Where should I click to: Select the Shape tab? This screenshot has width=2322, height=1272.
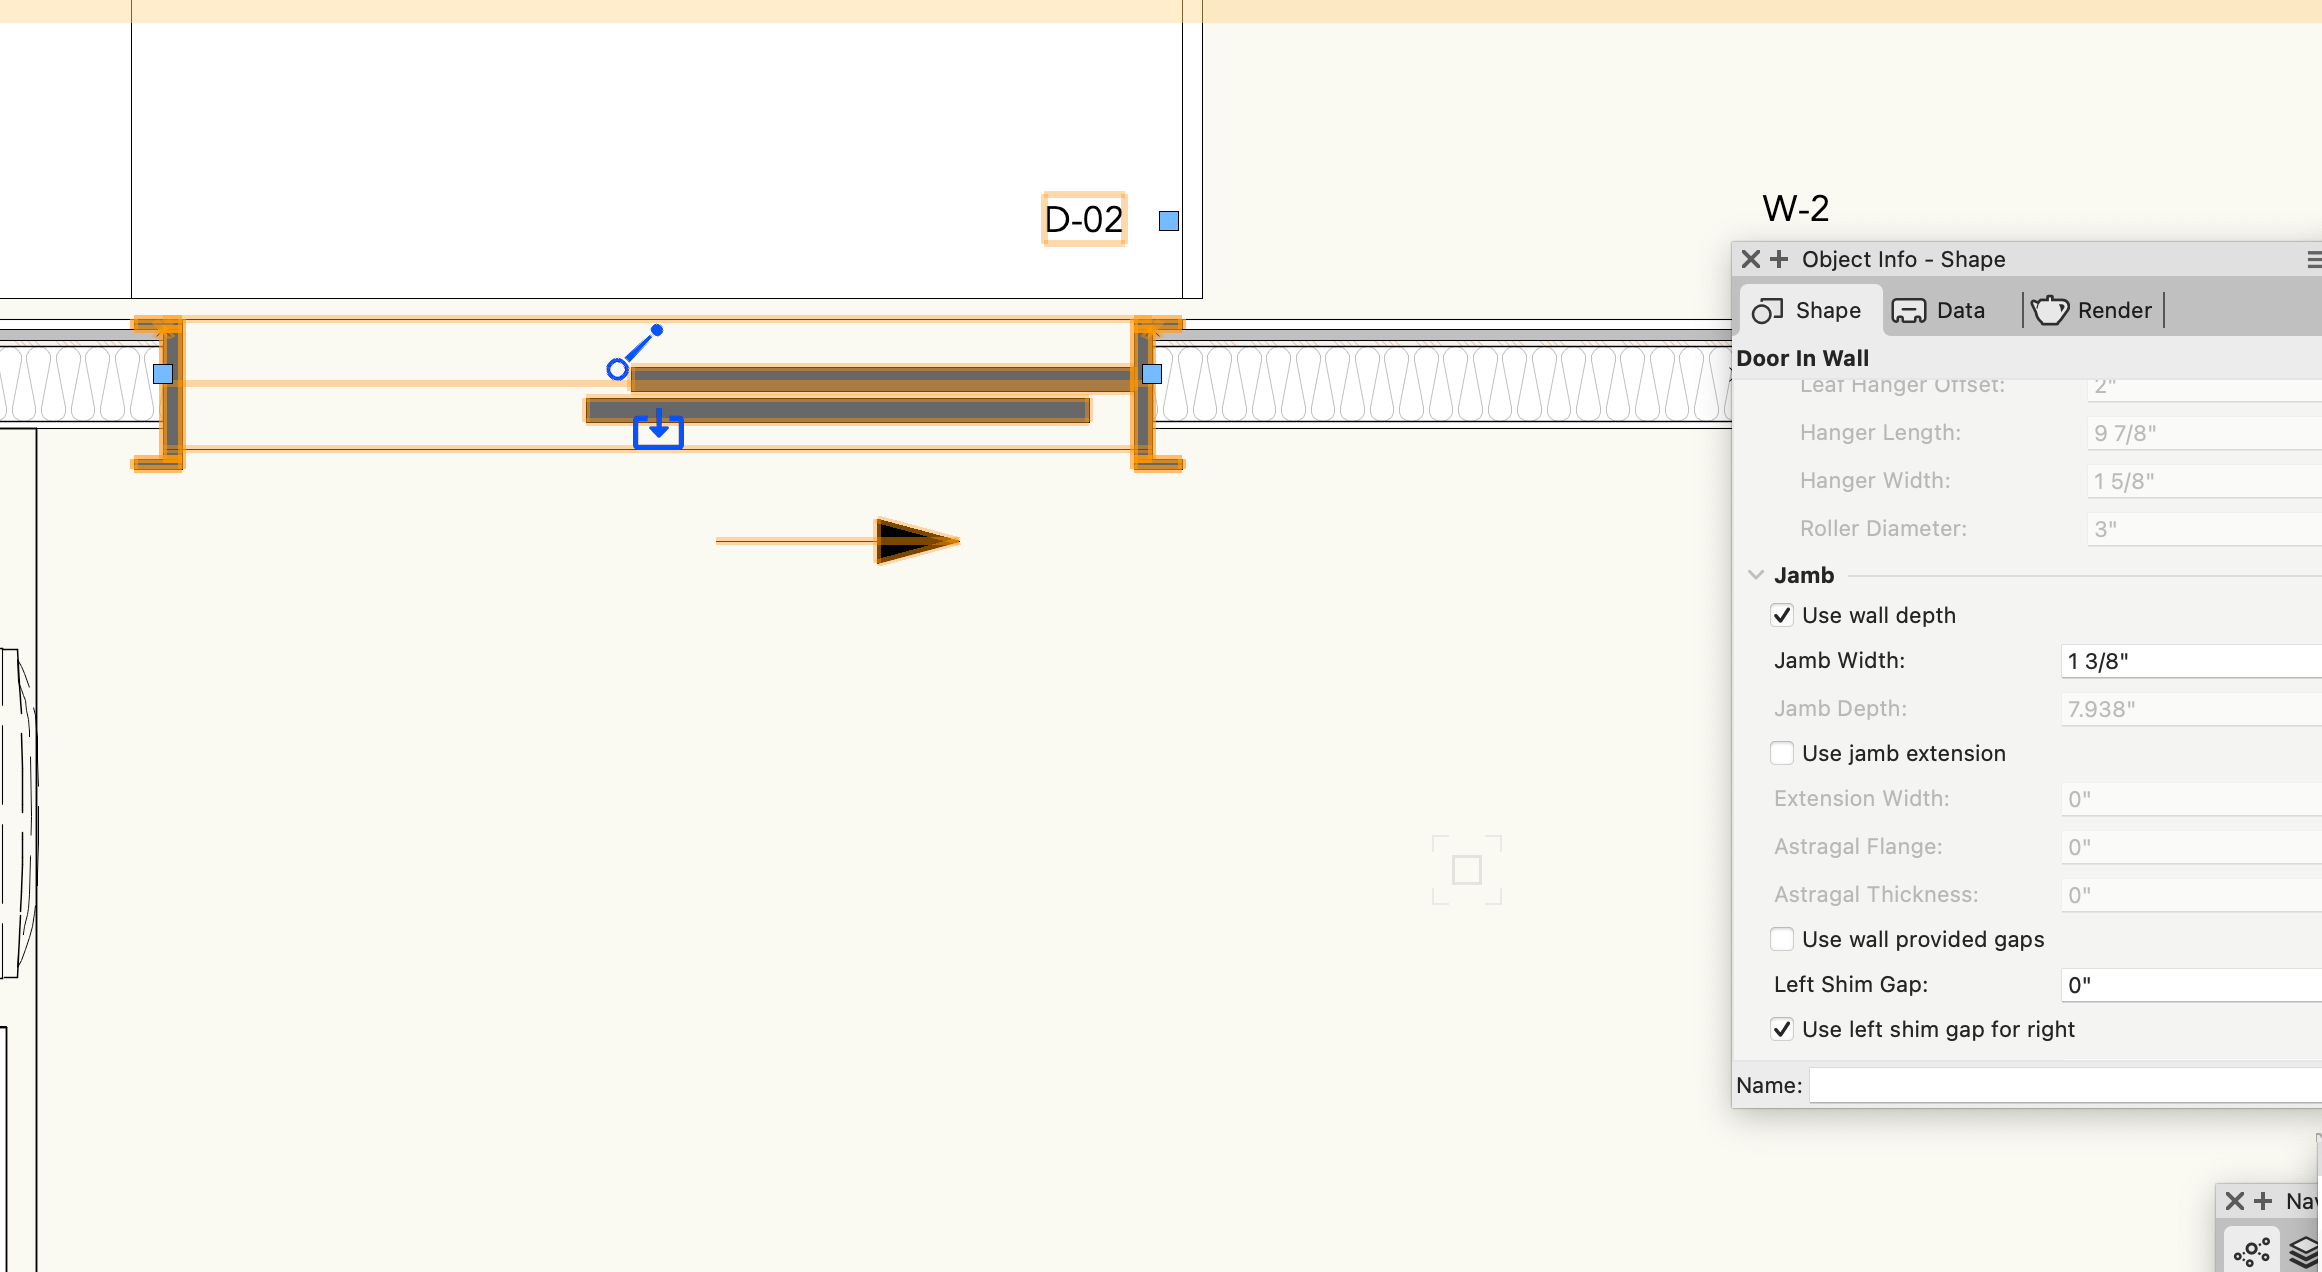tap(1808, 310)
